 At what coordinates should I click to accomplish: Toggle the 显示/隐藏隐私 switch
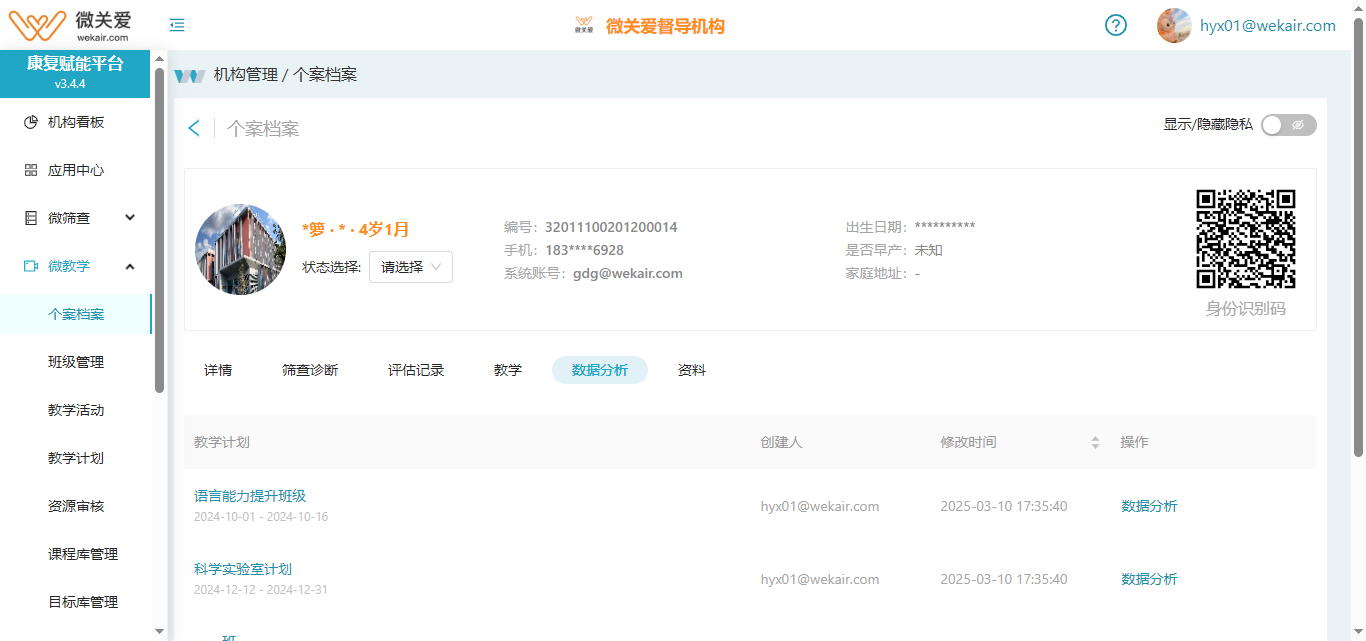coord(1288,125)
